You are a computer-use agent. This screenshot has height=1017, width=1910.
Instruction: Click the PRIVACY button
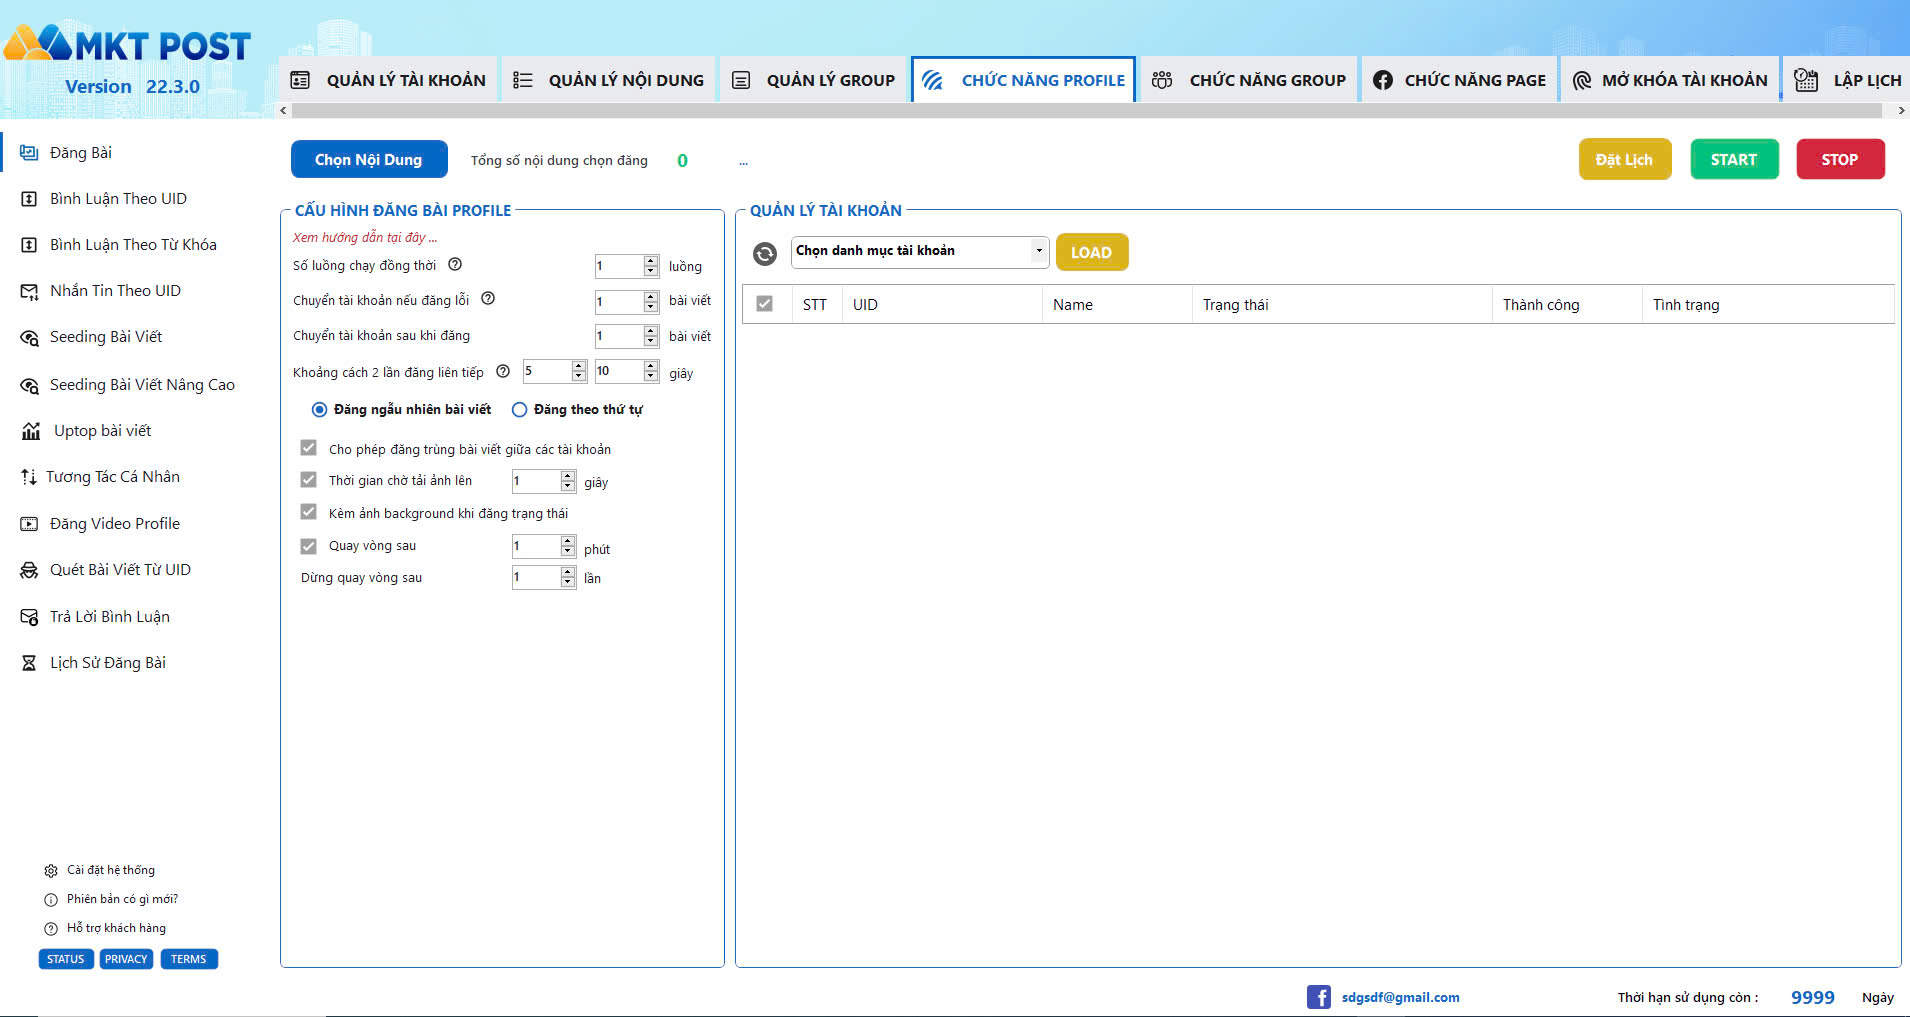pos(126,959)
